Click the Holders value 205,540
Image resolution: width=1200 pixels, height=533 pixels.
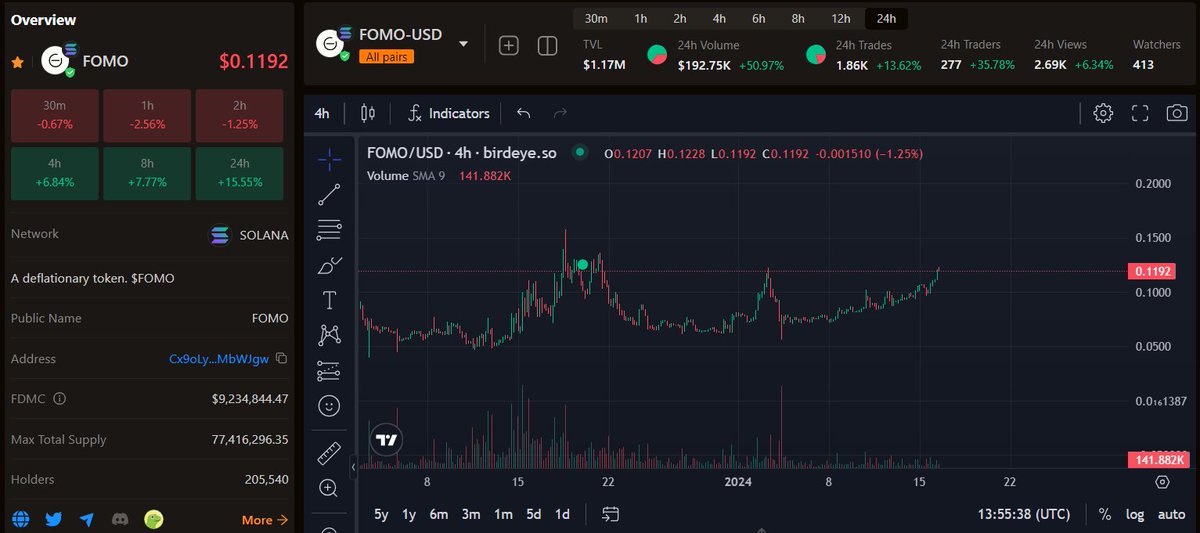(x=266, y=480)
